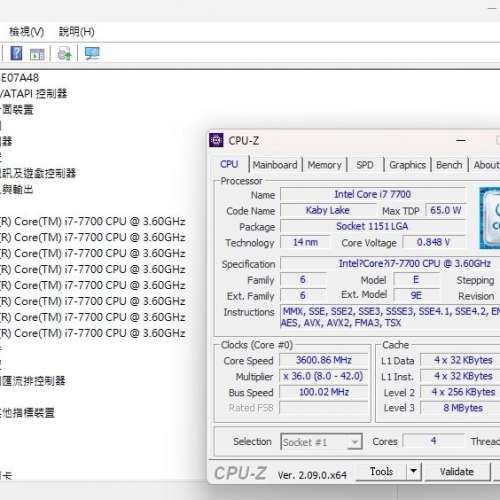This screenshot has width=500, height=500.
Task: Switch to the Memory tab
Action: point(324,165)
